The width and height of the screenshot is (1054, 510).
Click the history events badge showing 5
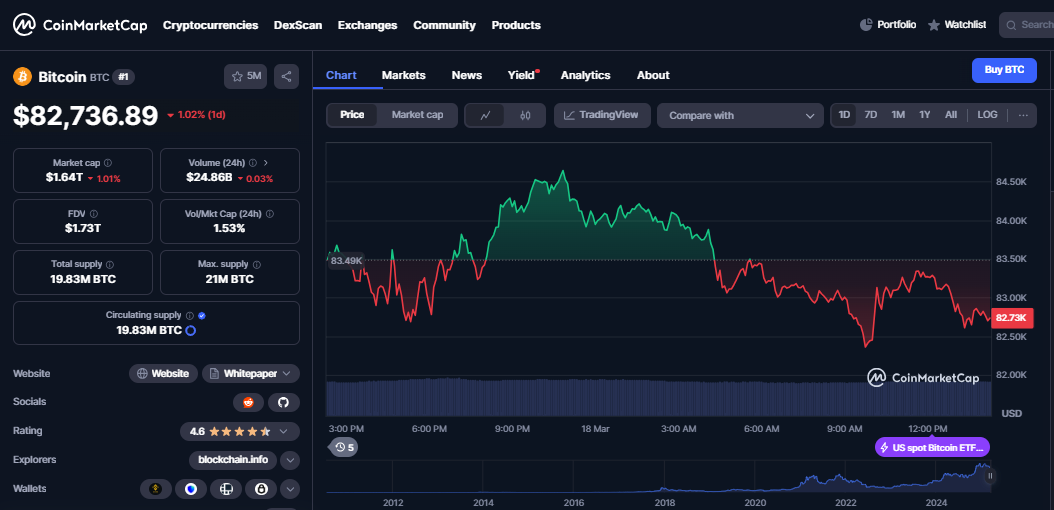click(343, 447)
